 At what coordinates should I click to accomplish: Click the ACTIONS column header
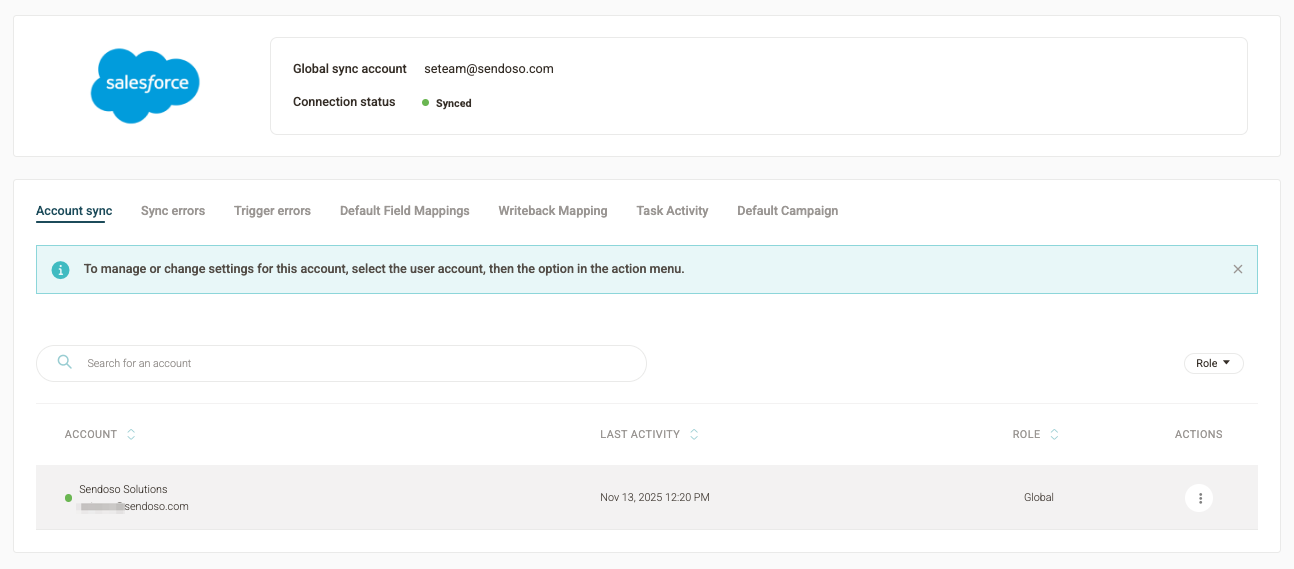point(1199,434)
